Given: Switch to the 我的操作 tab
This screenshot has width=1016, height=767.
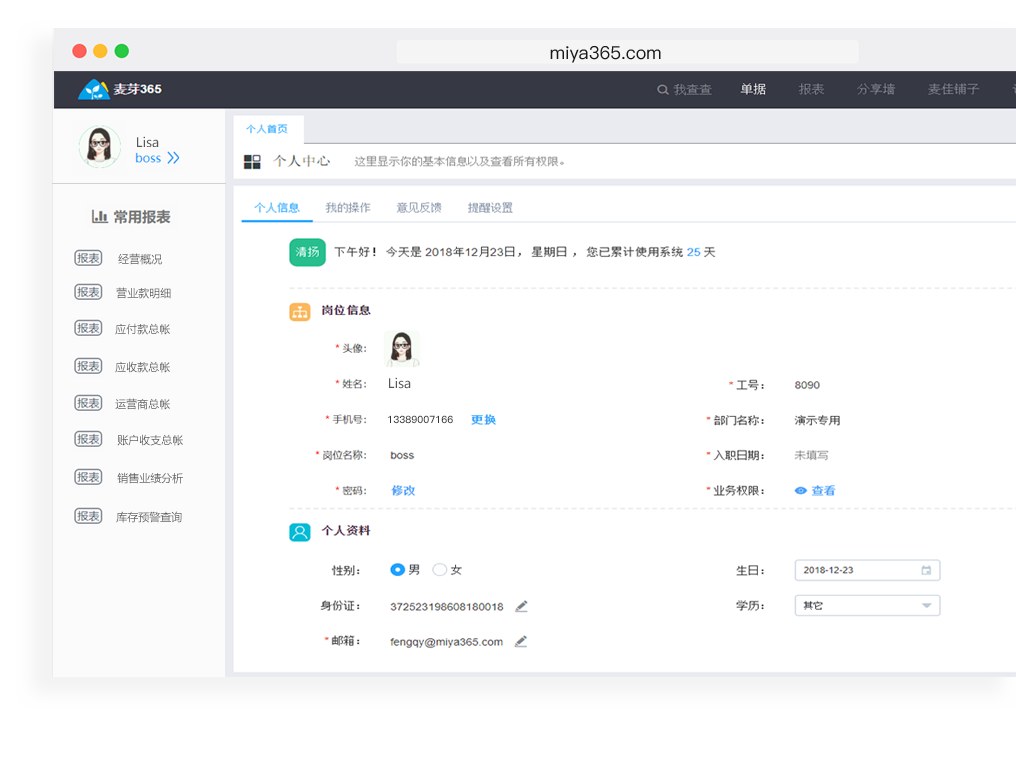Looking at the screenshot, I should pos(348,207).
